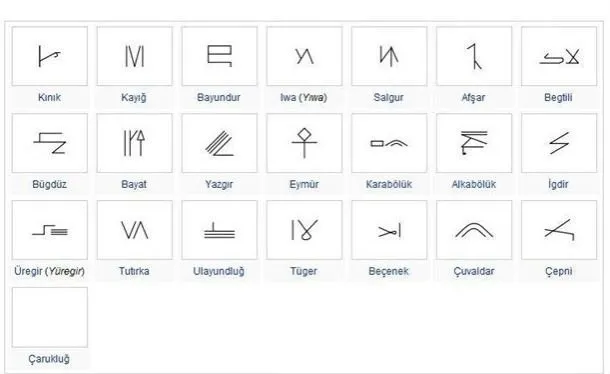Follow the Üregir (Yüregir) link
The image size is (610, 374).
pyautogui.click(x=49, y=271)
